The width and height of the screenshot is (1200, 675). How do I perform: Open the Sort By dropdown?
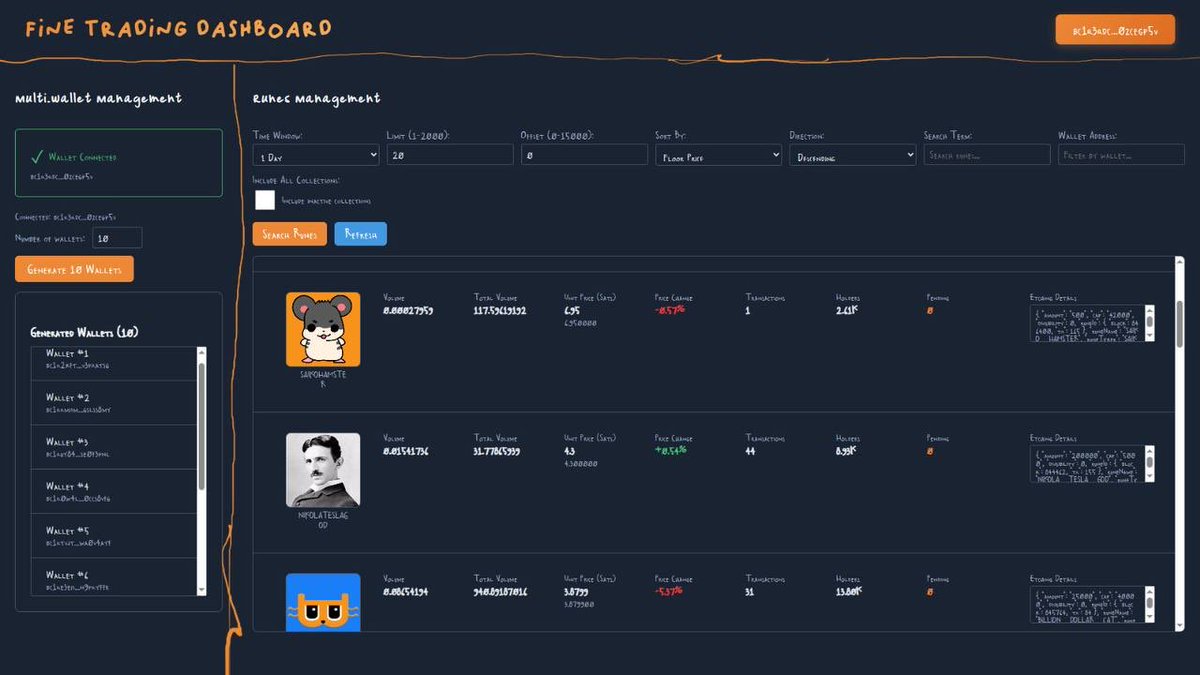click(x=718, y=155)
